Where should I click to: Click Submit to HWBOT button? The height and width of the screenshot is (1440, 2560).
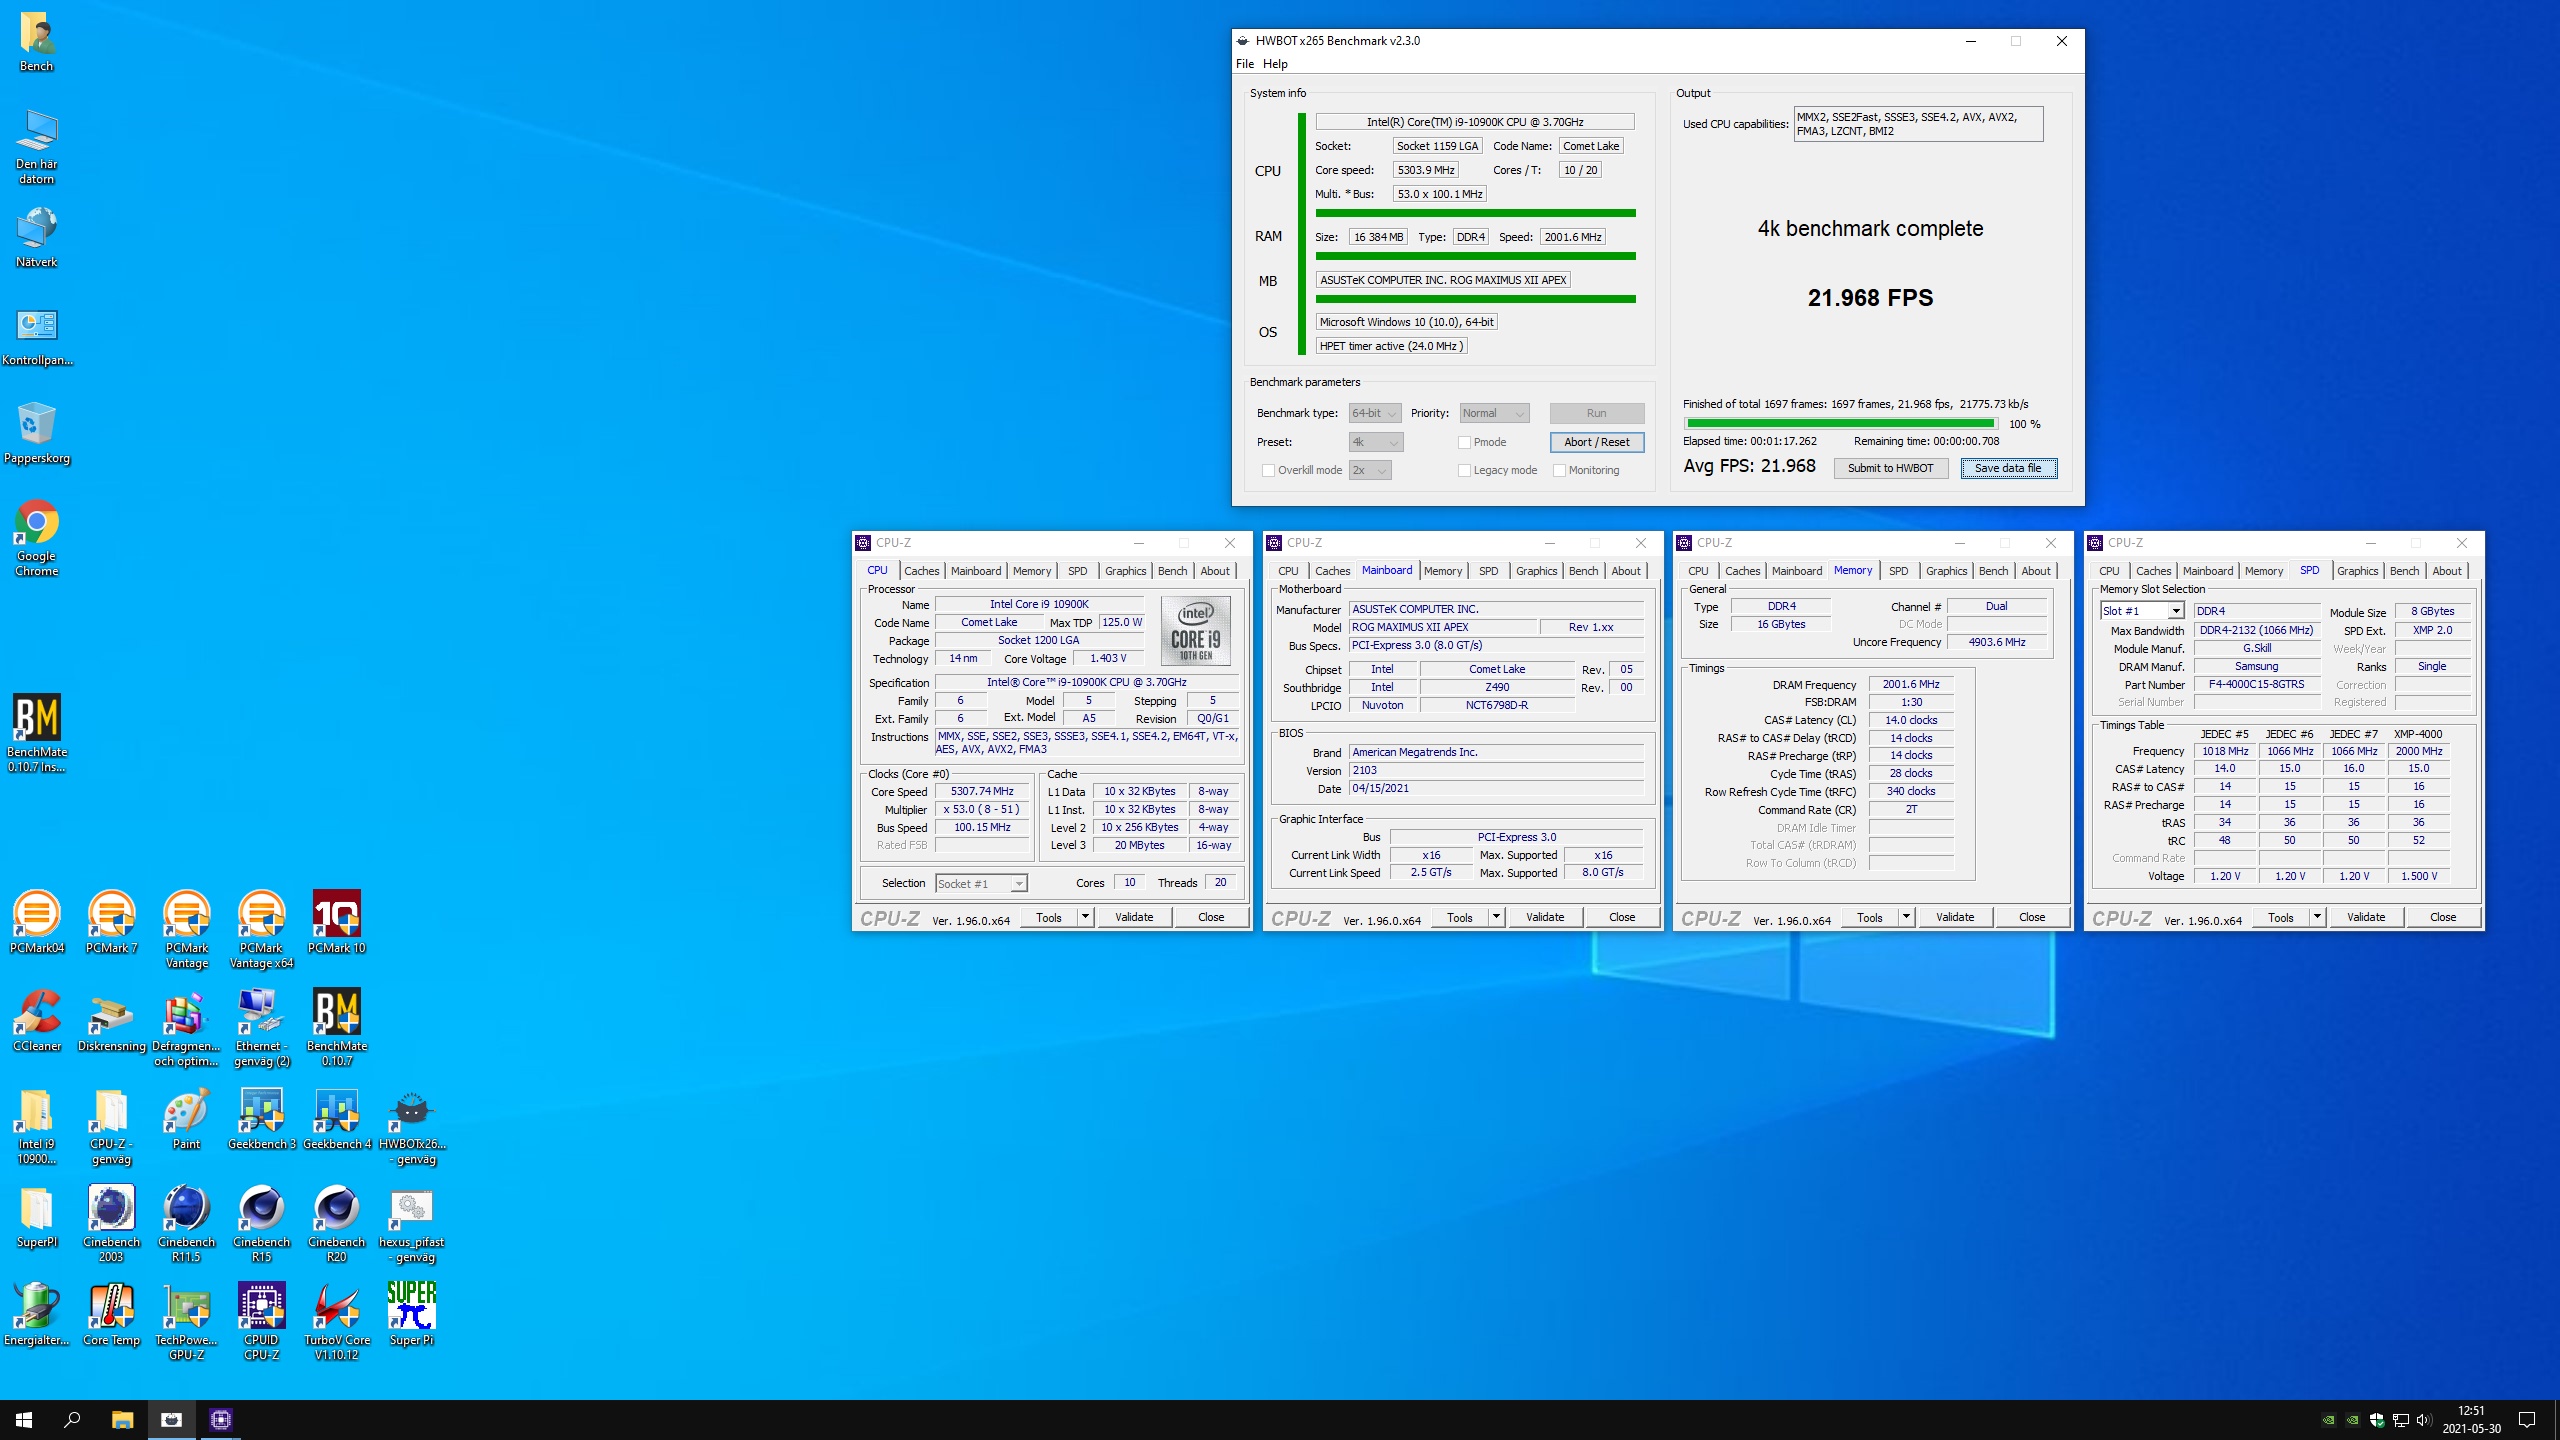(x=1890, y=468)
